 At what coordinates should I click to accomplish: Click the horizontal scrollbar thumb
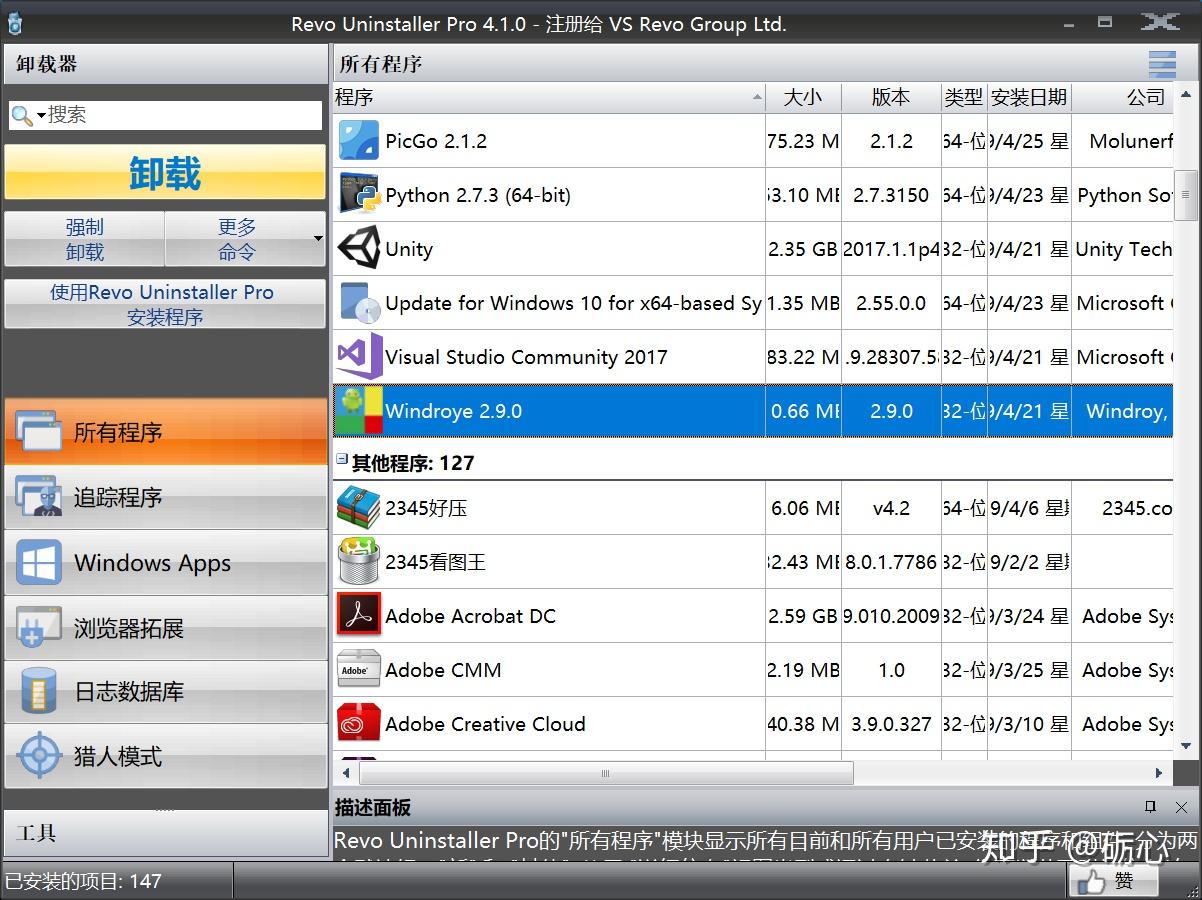[606, 773]
